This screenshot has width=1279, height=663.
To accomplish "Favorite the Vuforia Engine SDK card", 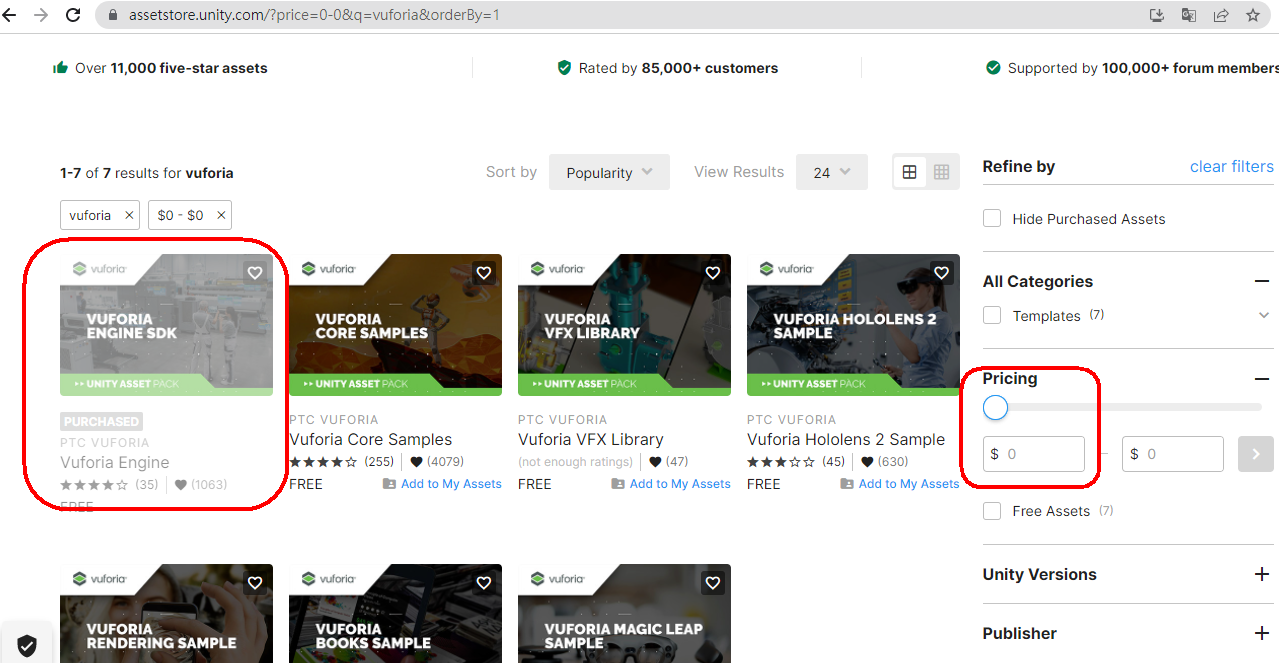I will click(x=255, y=272).
